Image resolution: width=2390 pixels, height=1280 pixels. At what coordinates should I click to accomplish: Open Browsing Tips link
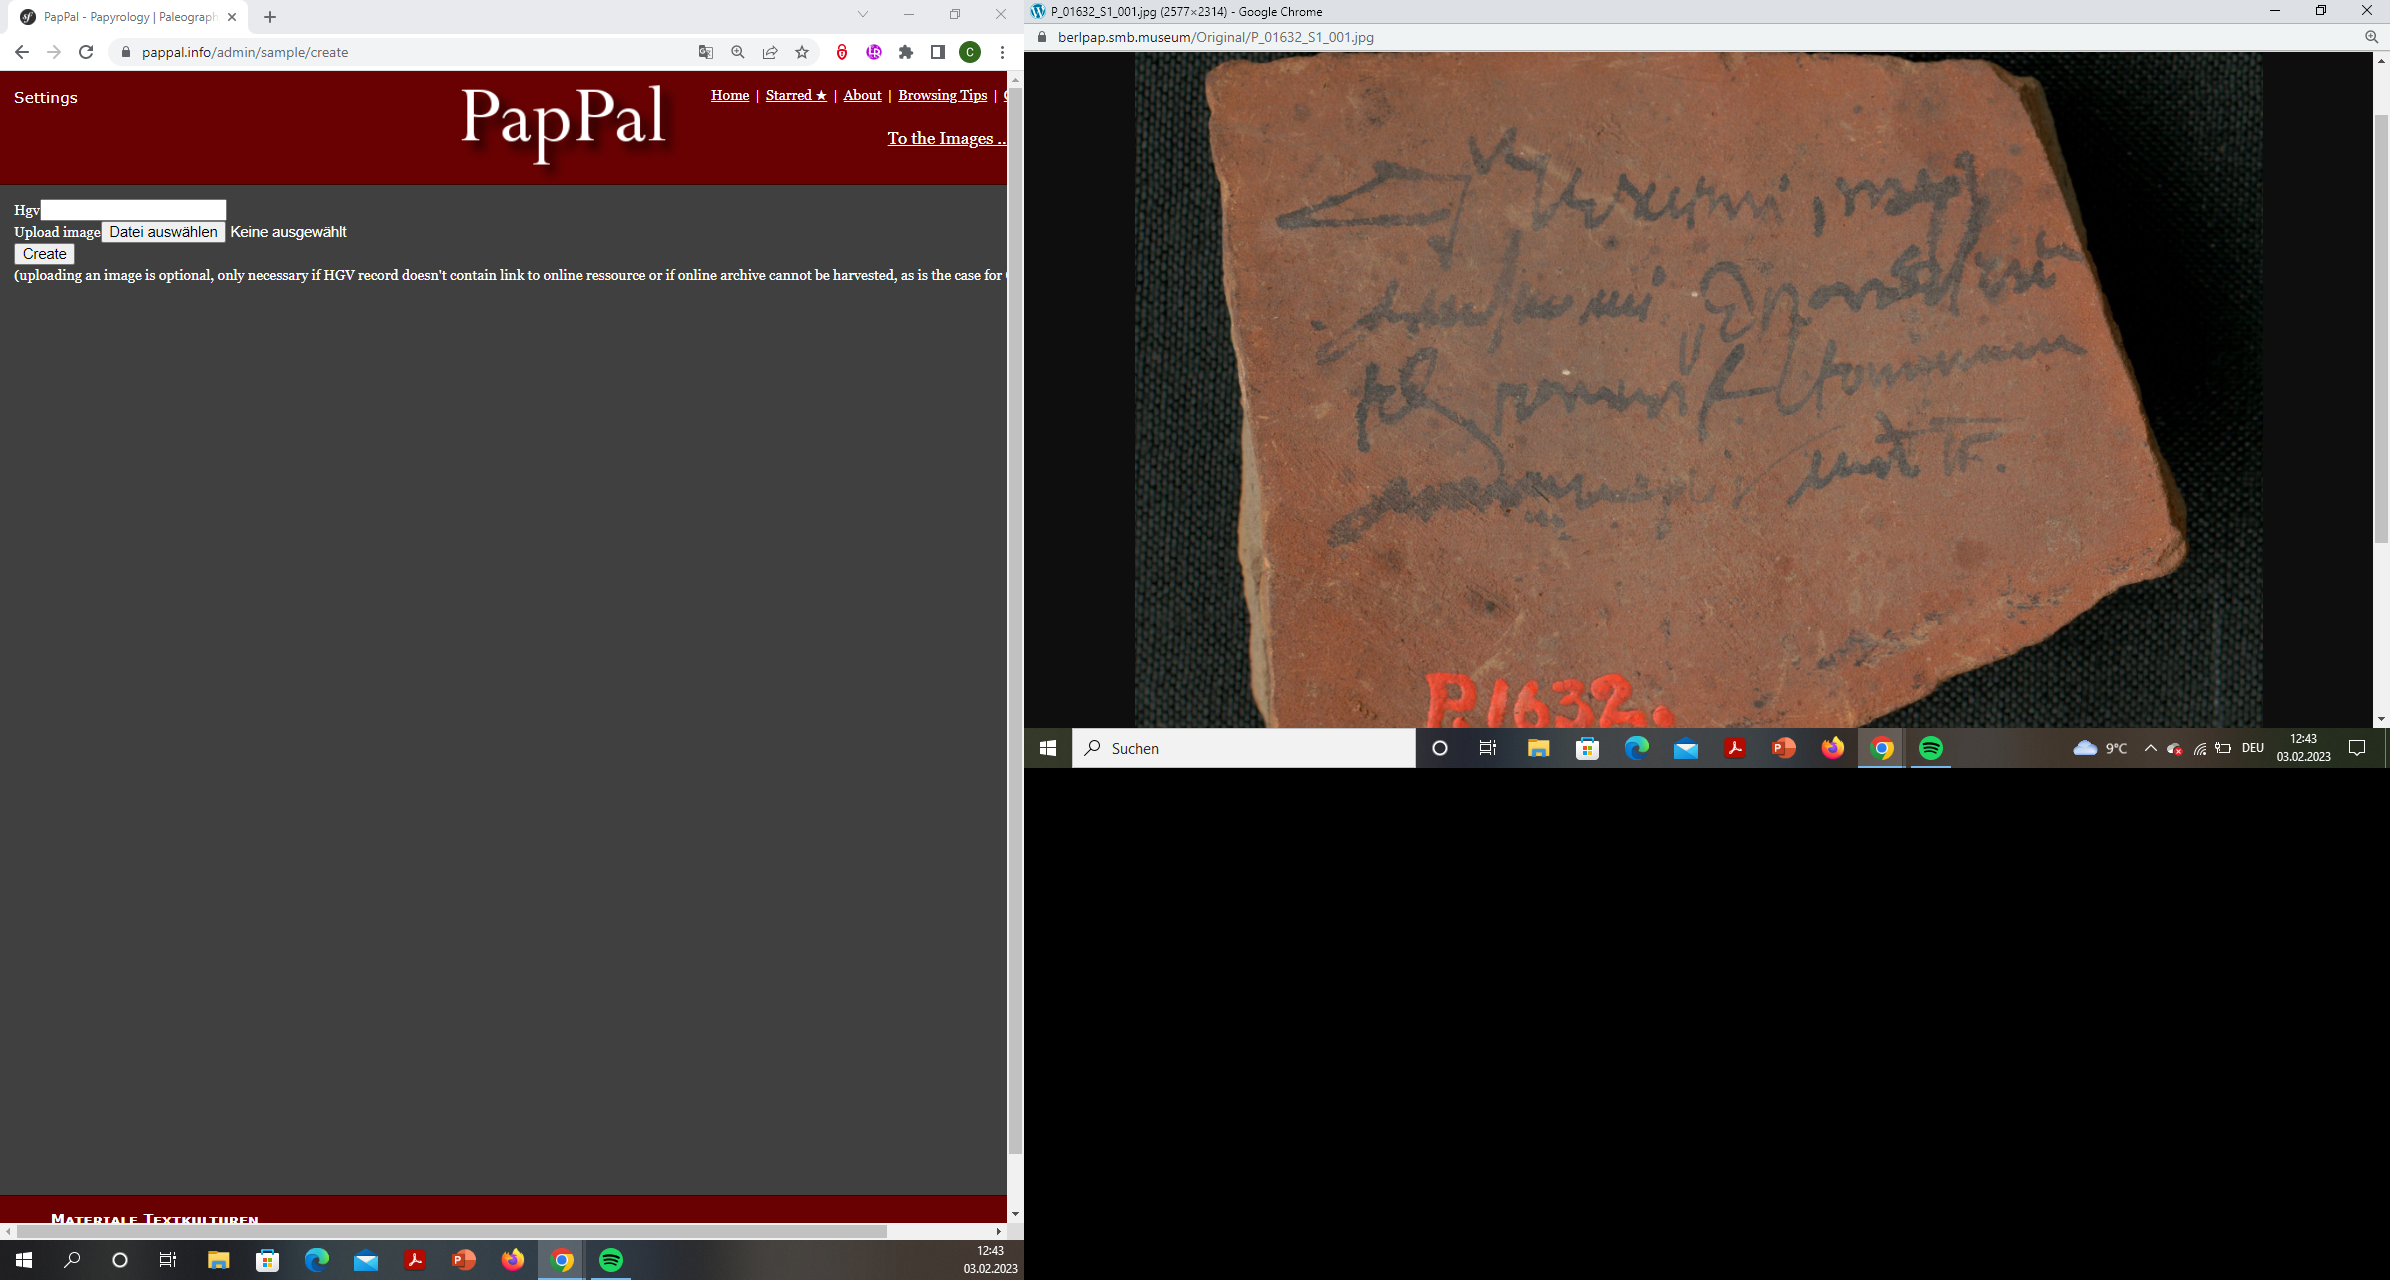[x=942, y=95]
